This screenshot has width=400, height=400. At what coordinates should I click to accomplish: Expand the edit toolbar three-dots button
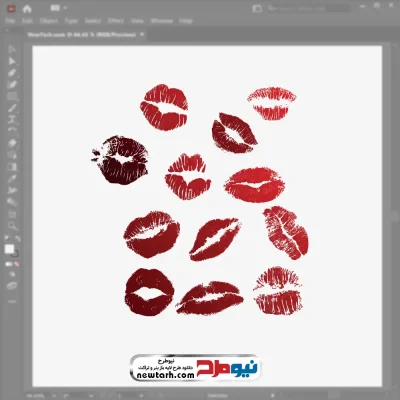(x=12, y=301)
